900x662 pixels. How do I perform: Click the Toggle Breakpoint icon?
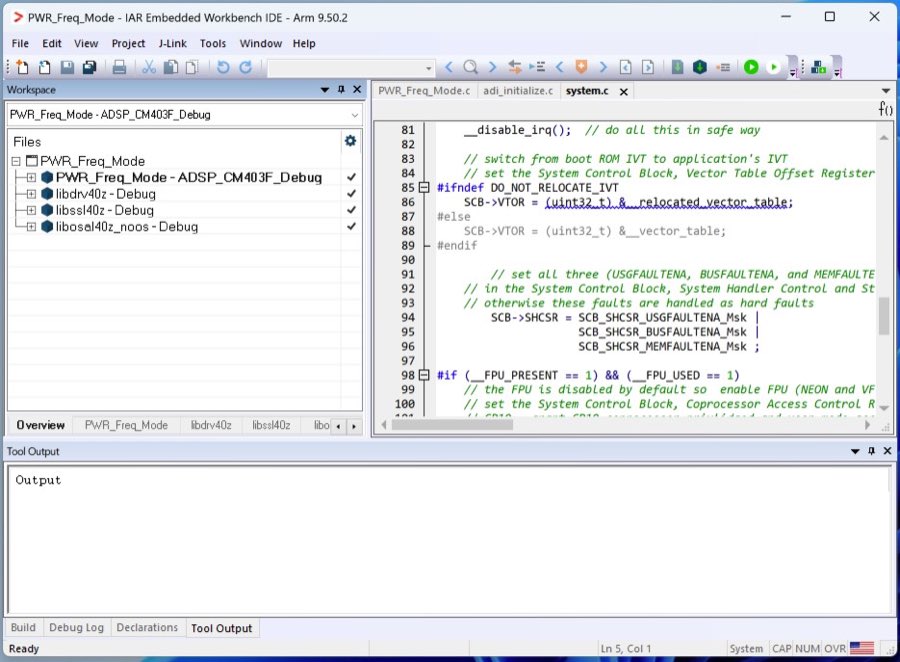coord(723,67)
